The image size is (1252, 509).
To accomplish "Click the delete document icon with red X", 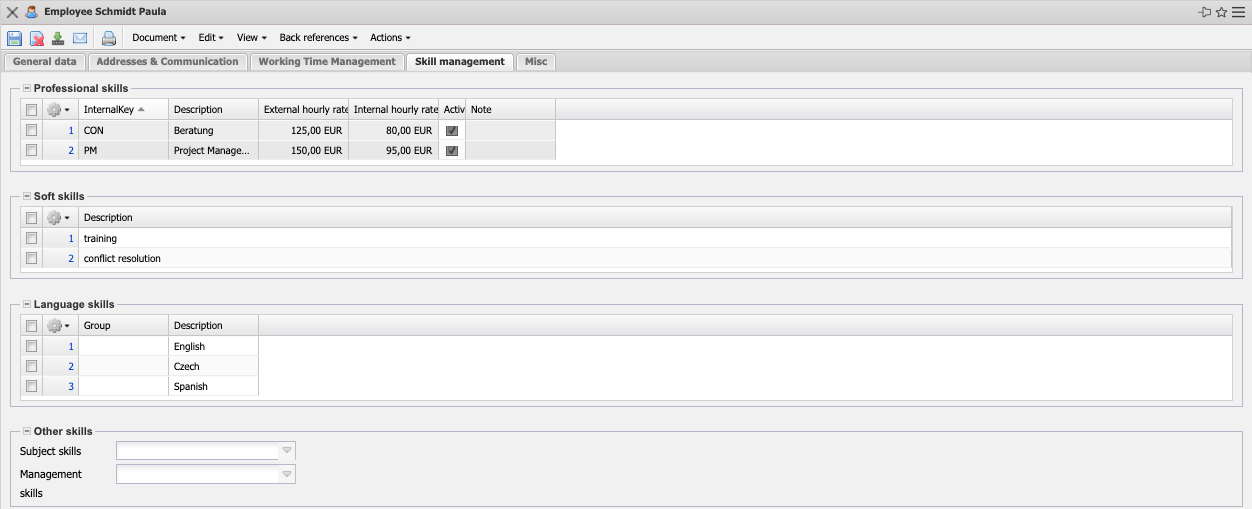I will (36, 38).
